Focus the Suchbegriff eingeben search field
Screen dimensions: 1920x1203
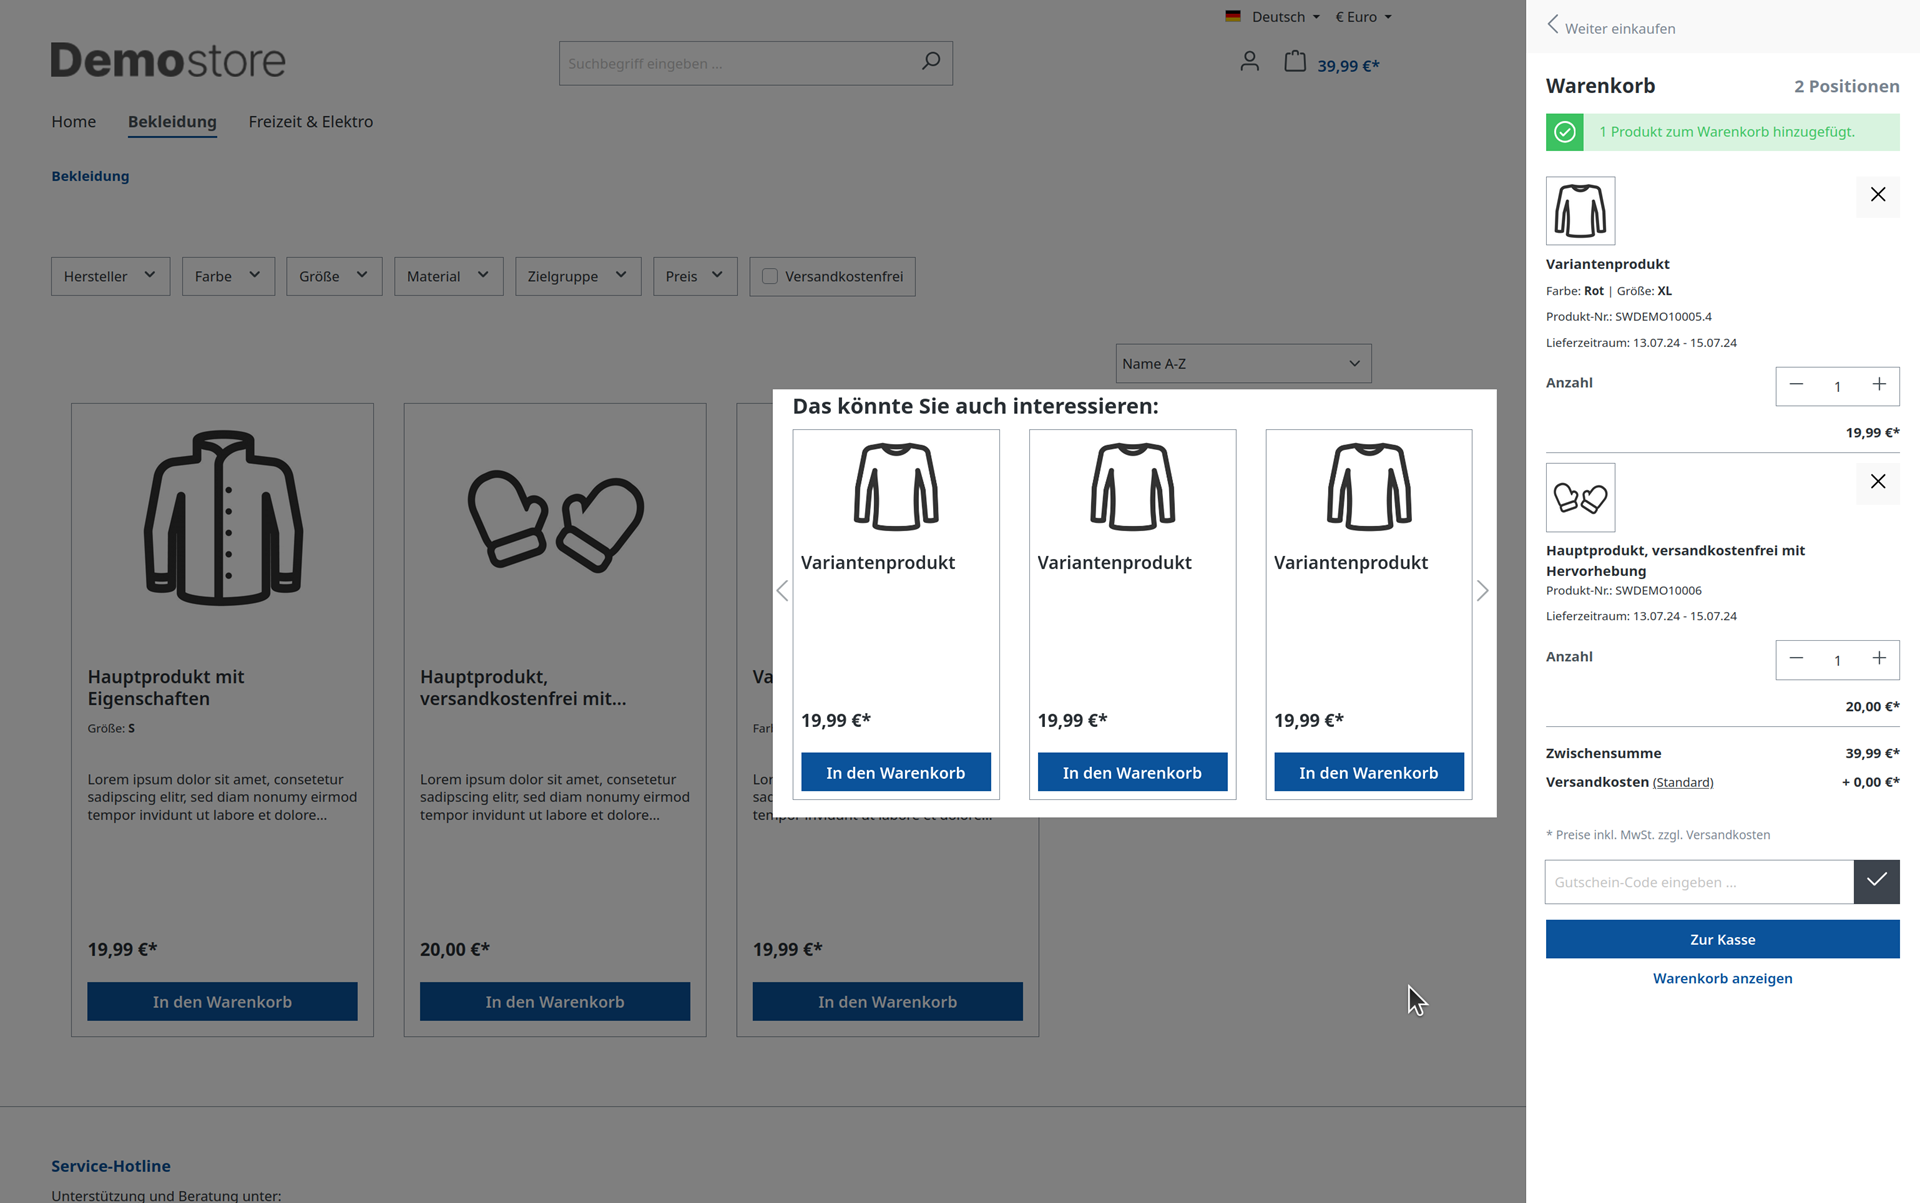[x=736, y=63]
